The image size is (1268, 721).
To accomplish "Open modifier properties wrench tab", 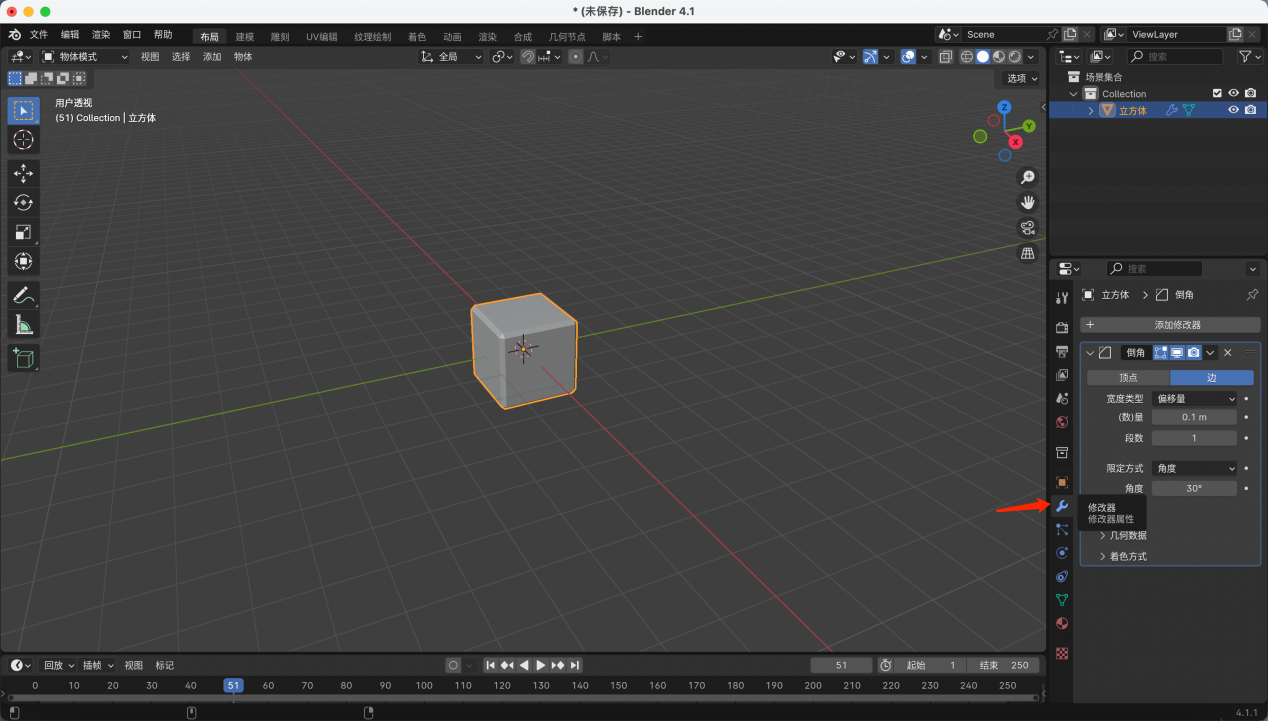I will [1062, 506].
